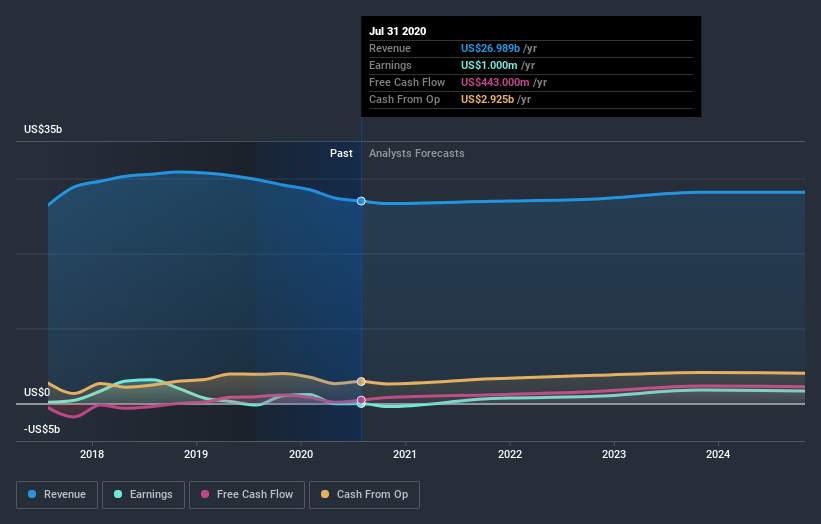Click the Cash From Op label in tooltip
This screenshot has width=821, height=524.
click(x=404, y=99)
